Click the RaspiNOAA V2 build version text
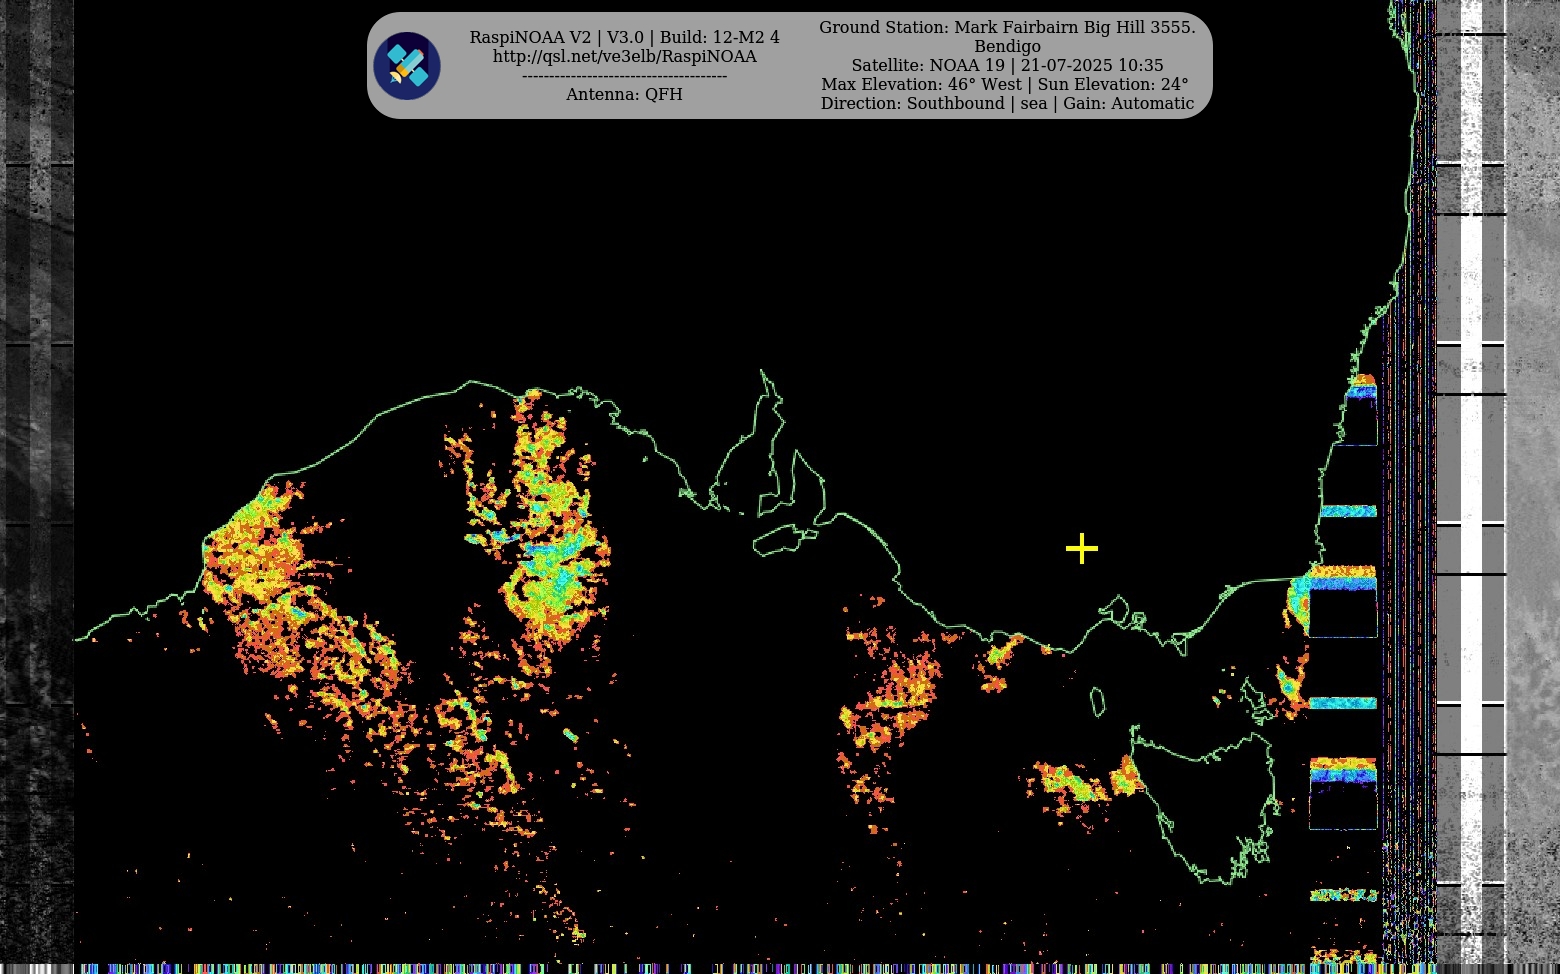This screenshot has height=974, width=1560. pos(624,38)
